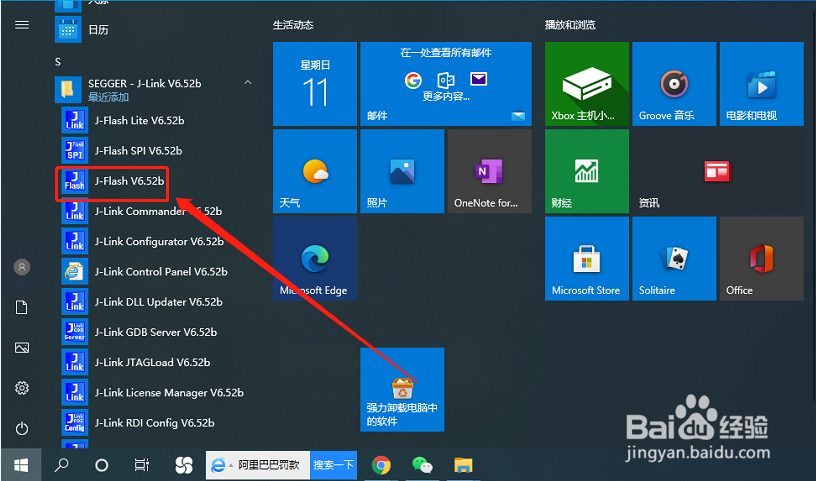Open J-Flash V6.52b application icon
Screen dimensions: 816x481
[74, 181]
